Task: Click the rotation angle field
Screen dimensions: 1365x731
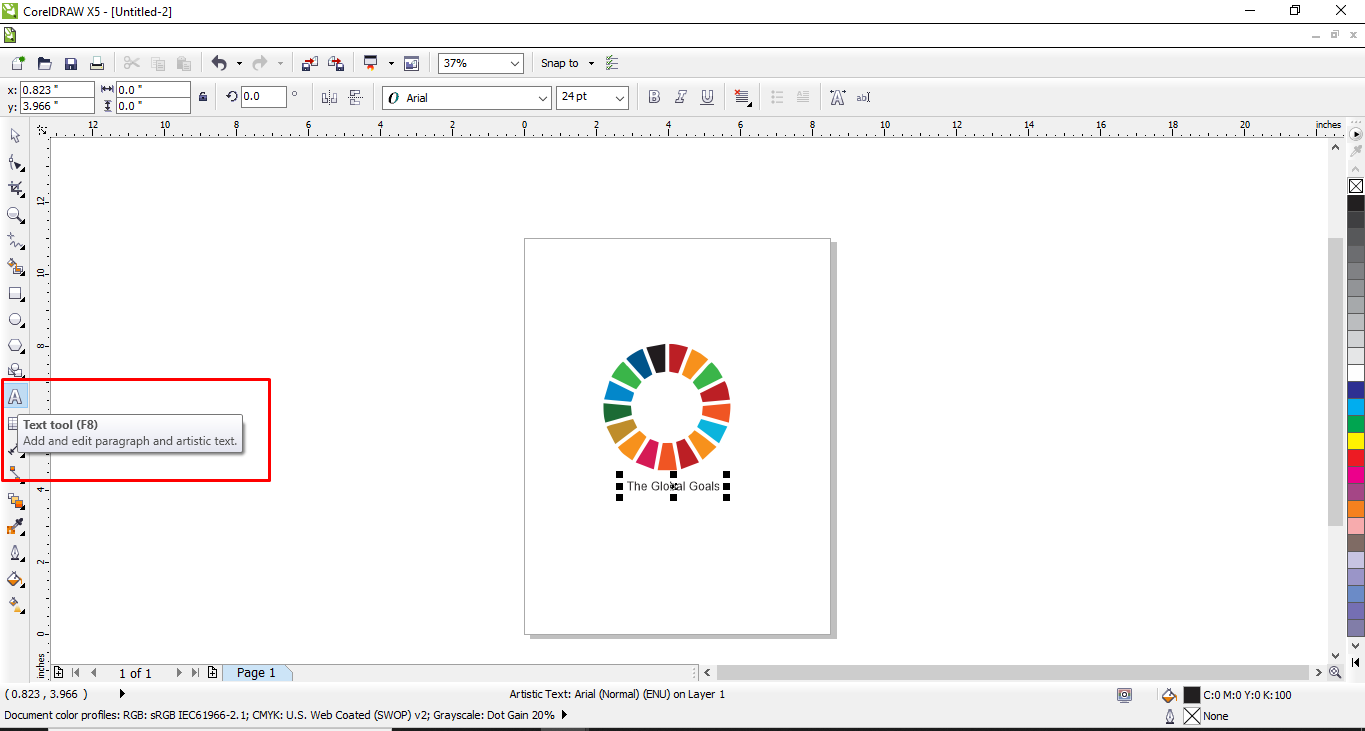Action: pos(264,97)
